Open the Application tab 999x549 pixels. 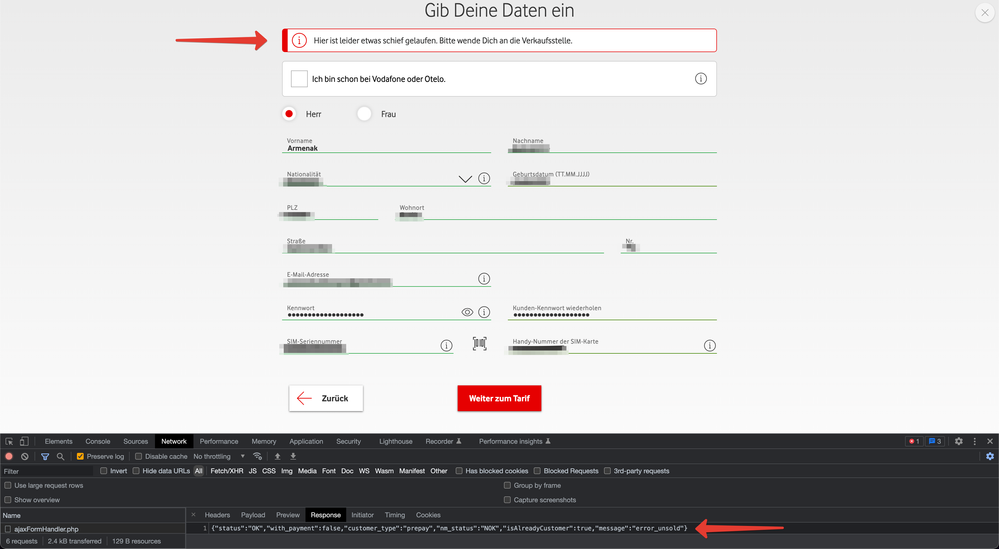click(306, 441)
